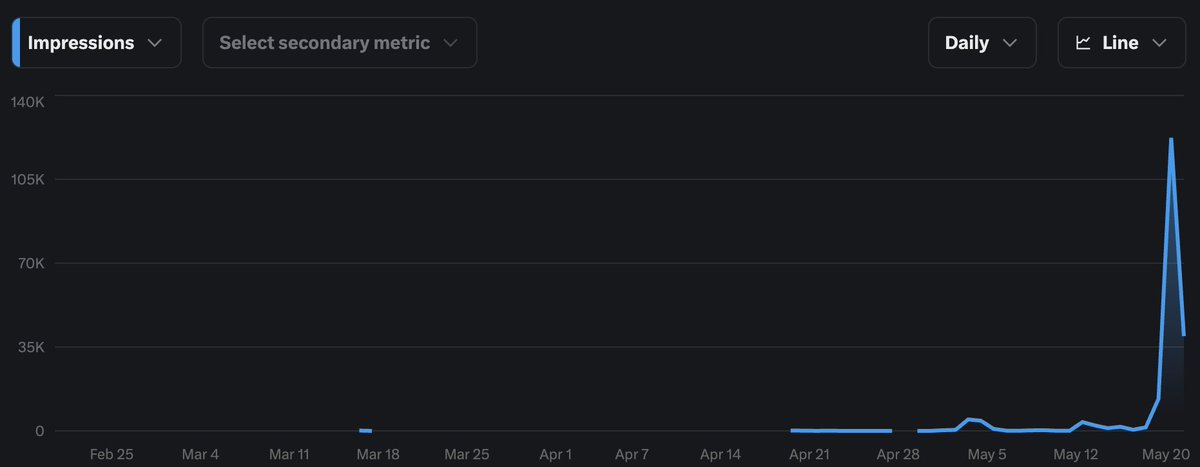Click the Feb 25 date label
The width and height of the screenshot is (1200, 467).
pyautogui.click(x=111, y=454)
